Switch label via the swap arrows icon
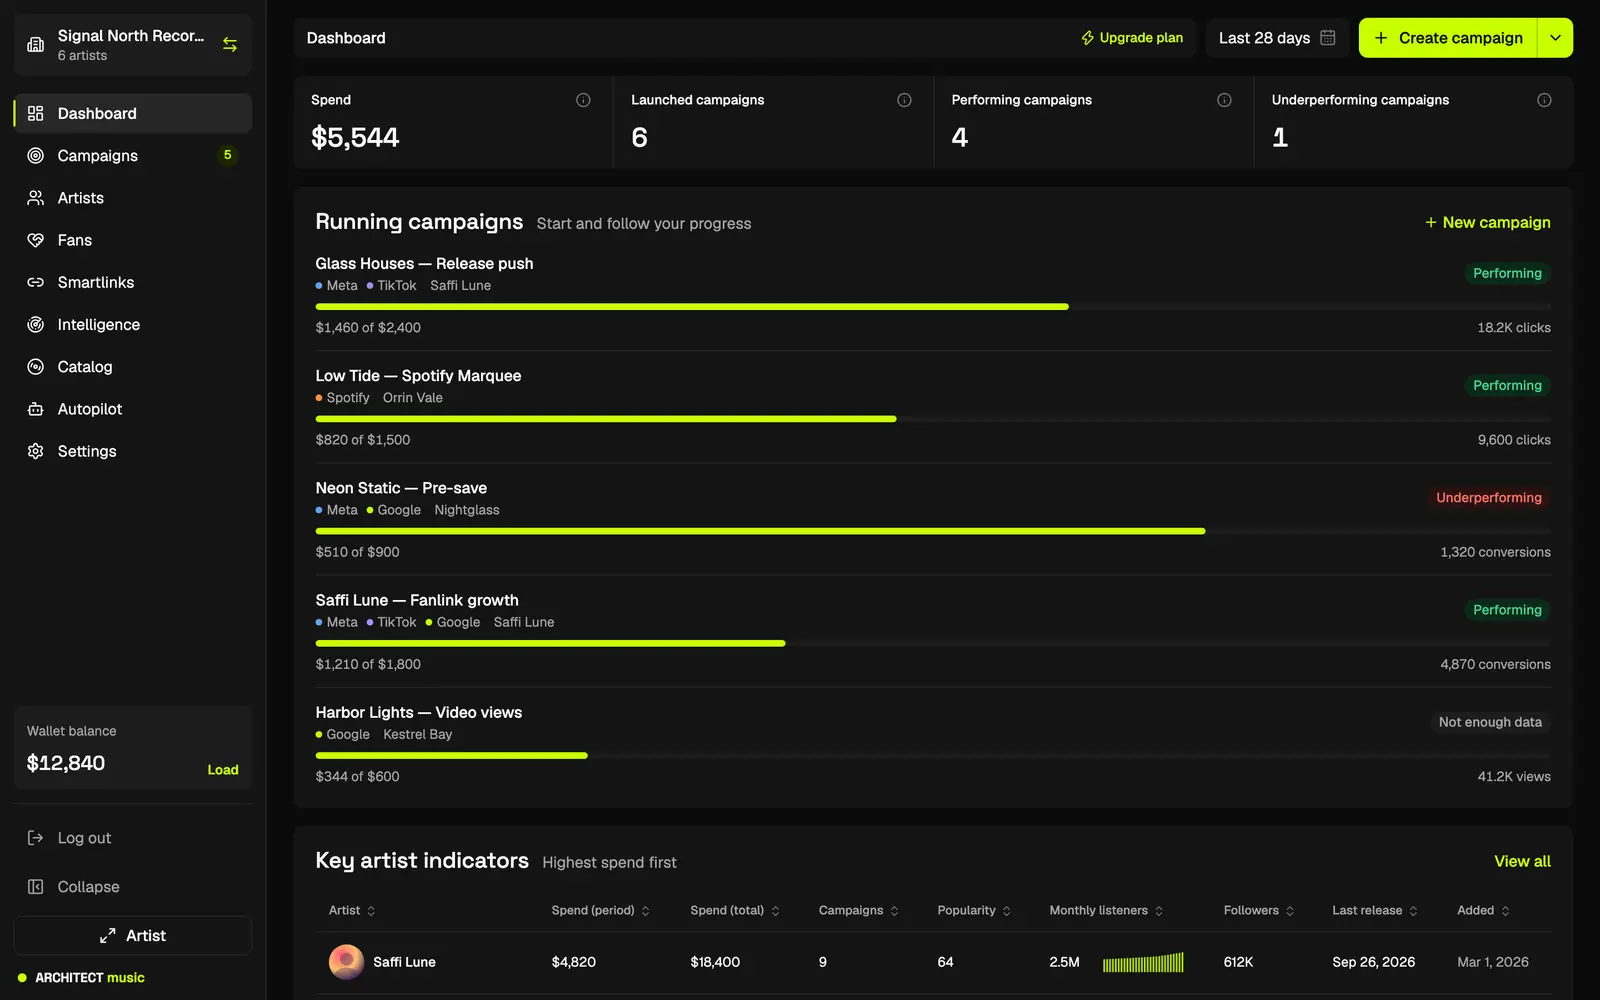The height and width of the screenshot is (1000, 1600). (x=230, y=45)
